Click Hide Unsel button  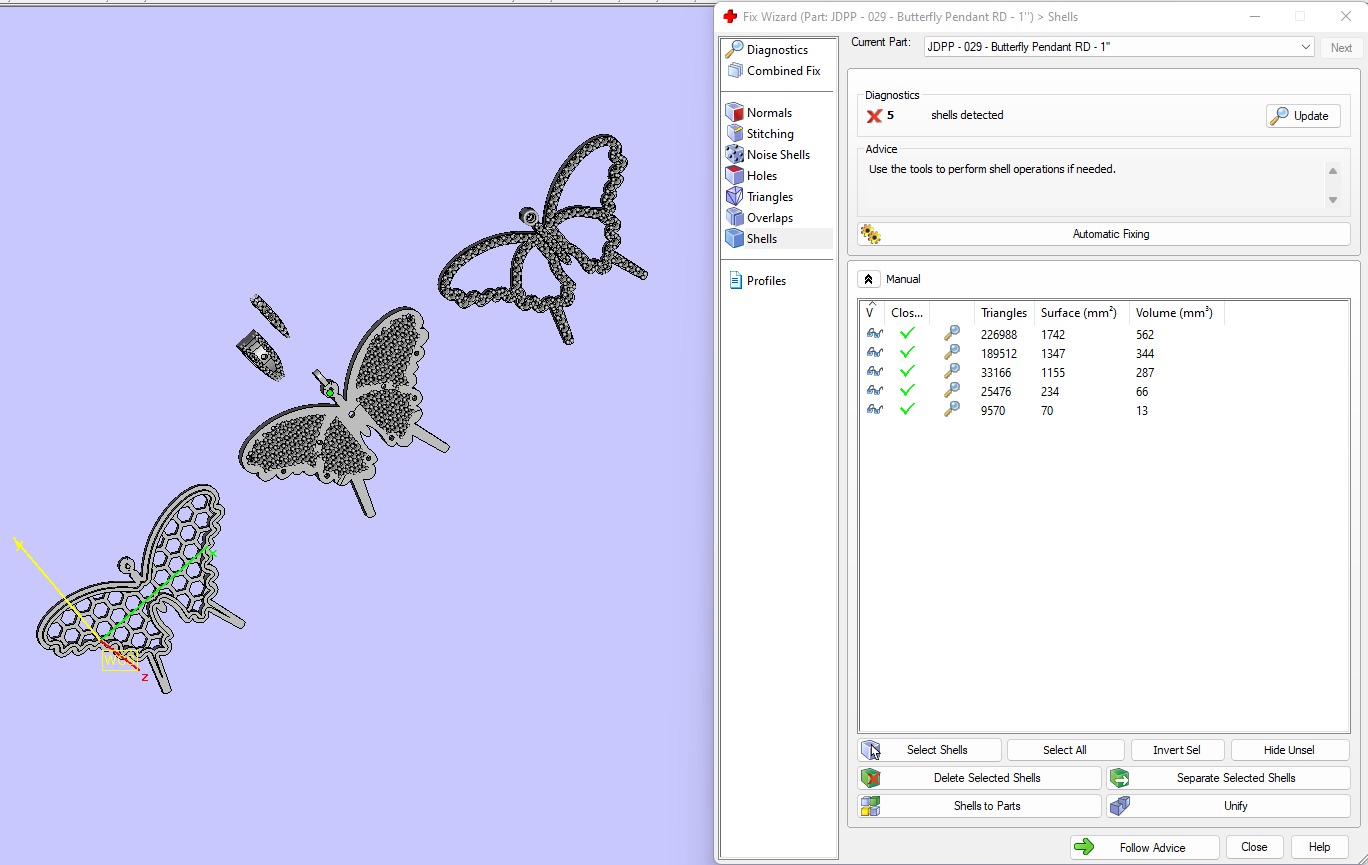(x=1290, y=750)
